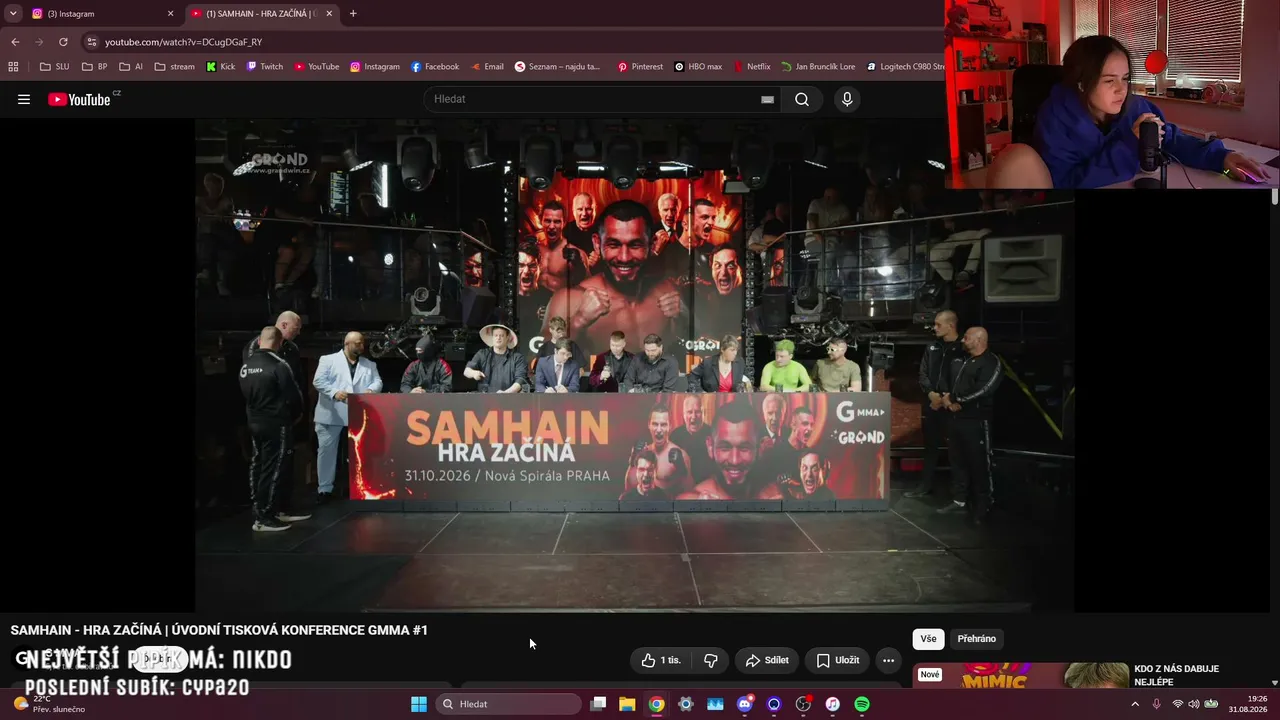
Task: Like the video (1 tis.)
Action: point(661,660)
